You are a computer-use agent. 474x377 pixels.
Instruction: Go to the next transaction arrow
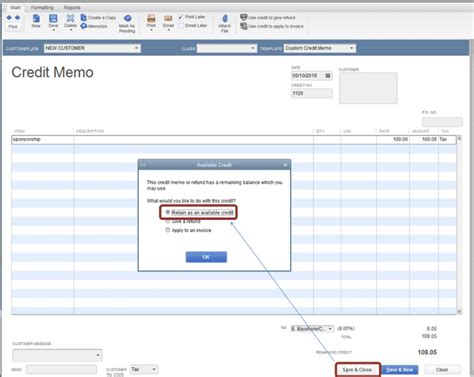click(17, 18)
